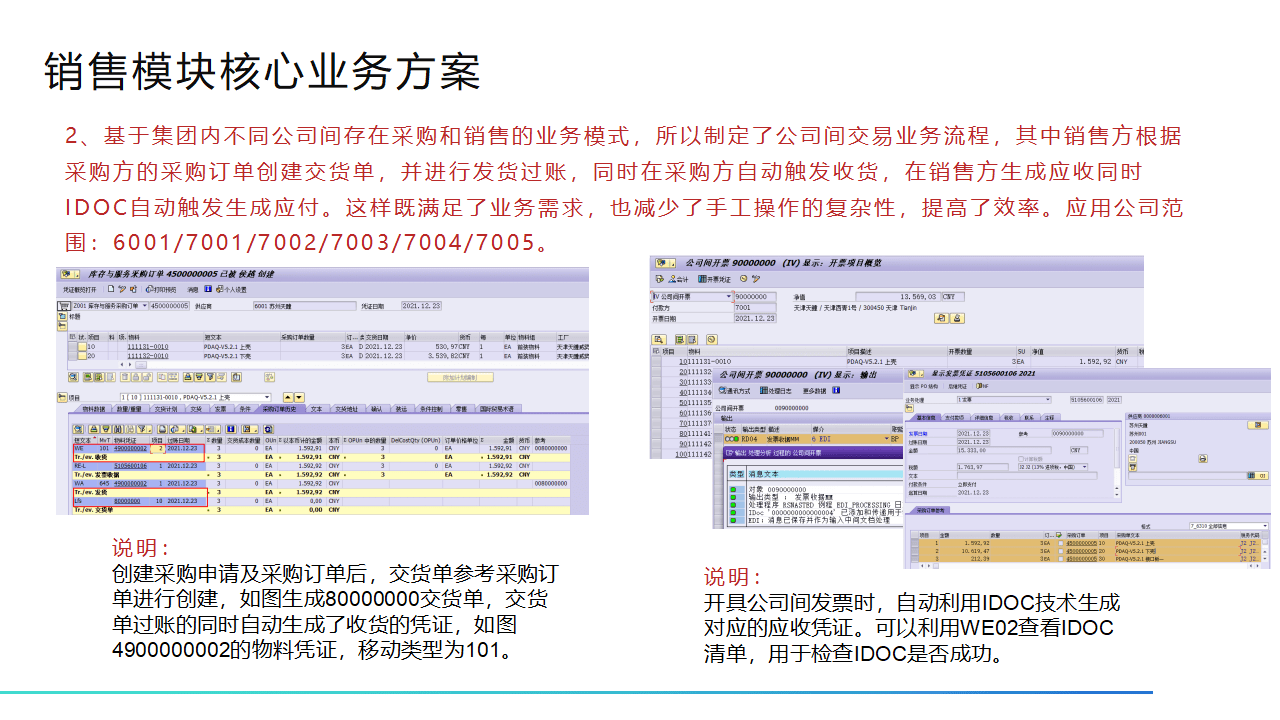Image resolution: width=1280 pixels, height=720 pixels.
Task: Click the refresh icon in history toolbar
Action: (268, 429)
